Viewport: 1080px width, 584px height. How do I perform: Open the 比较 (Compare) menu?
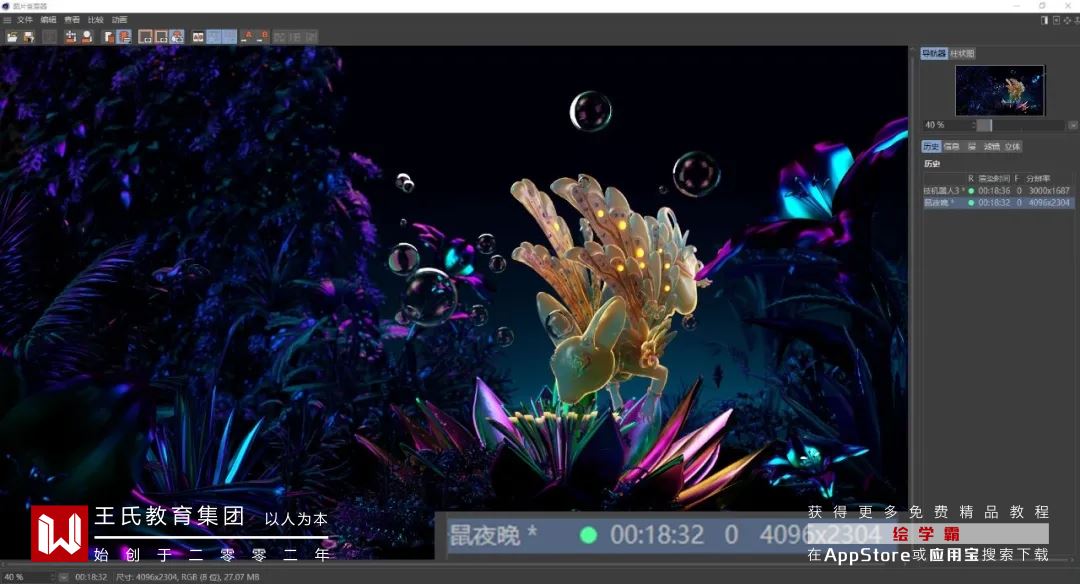[x=95, y=20]
